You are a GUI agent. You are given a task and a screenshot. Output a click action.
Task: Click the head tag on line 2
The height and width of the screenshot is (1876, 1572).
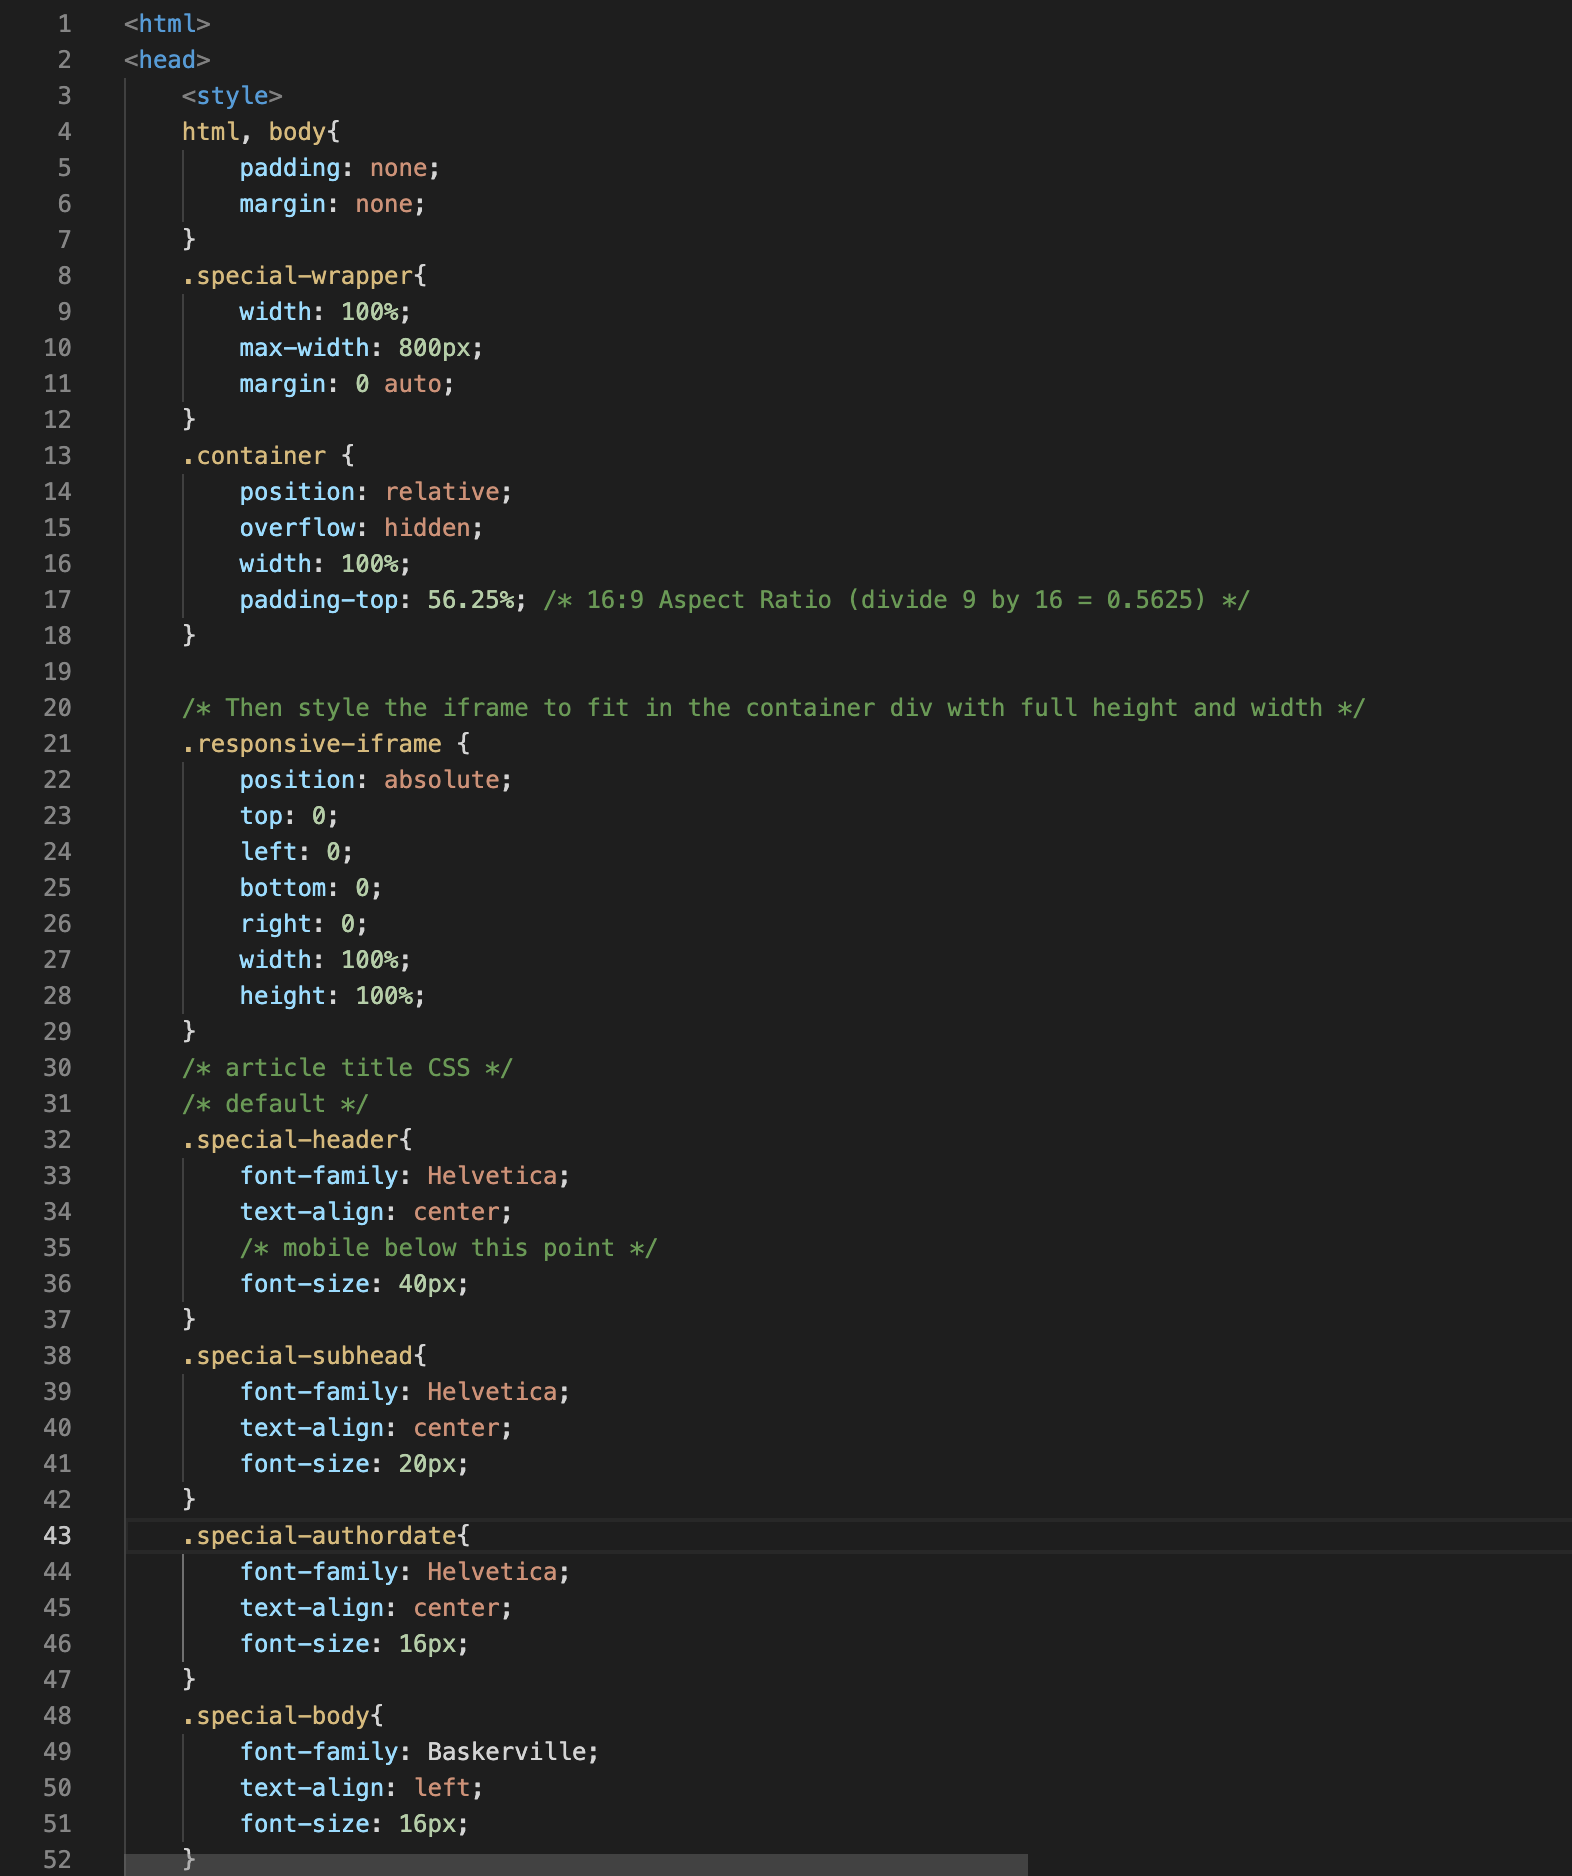click(167, 59)
